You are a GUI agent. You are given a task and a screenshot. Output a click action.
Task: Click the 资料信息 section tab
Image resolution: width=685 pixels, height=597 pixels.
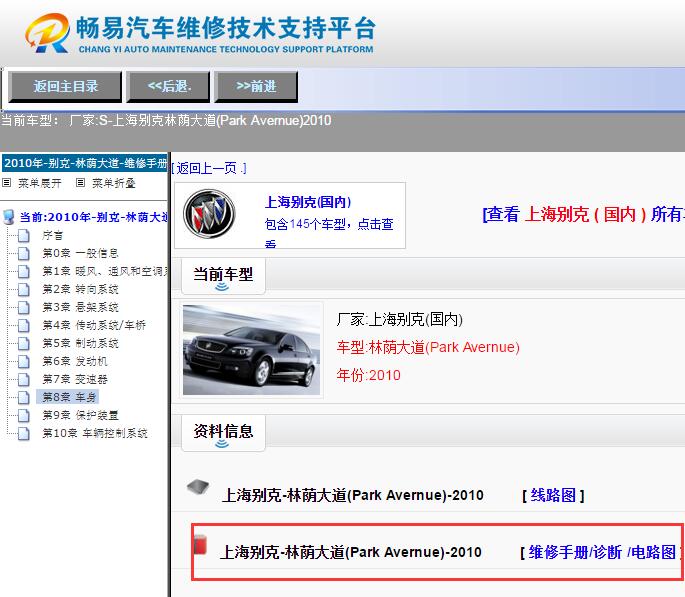click(x=223, y=433)
